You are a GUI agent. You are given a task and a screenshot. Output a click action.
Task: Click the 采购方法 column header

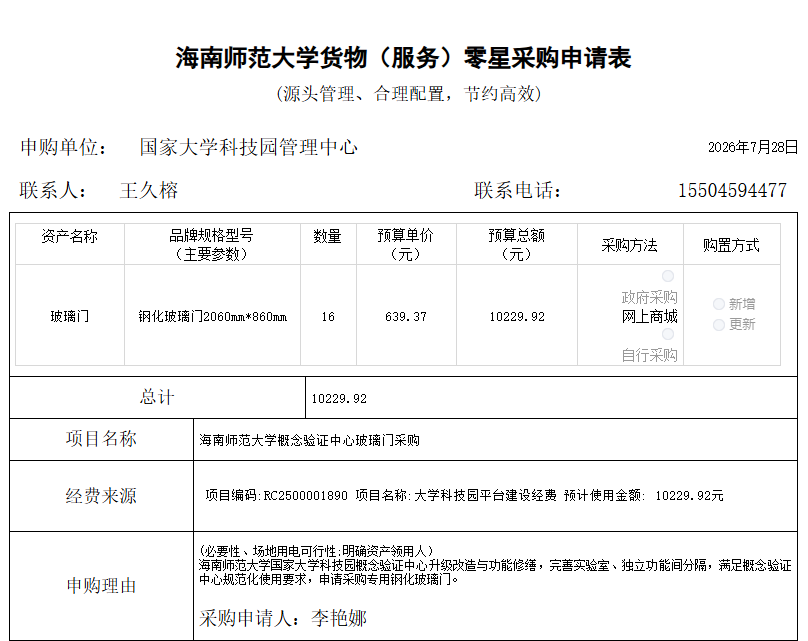(x=629, y=245)
